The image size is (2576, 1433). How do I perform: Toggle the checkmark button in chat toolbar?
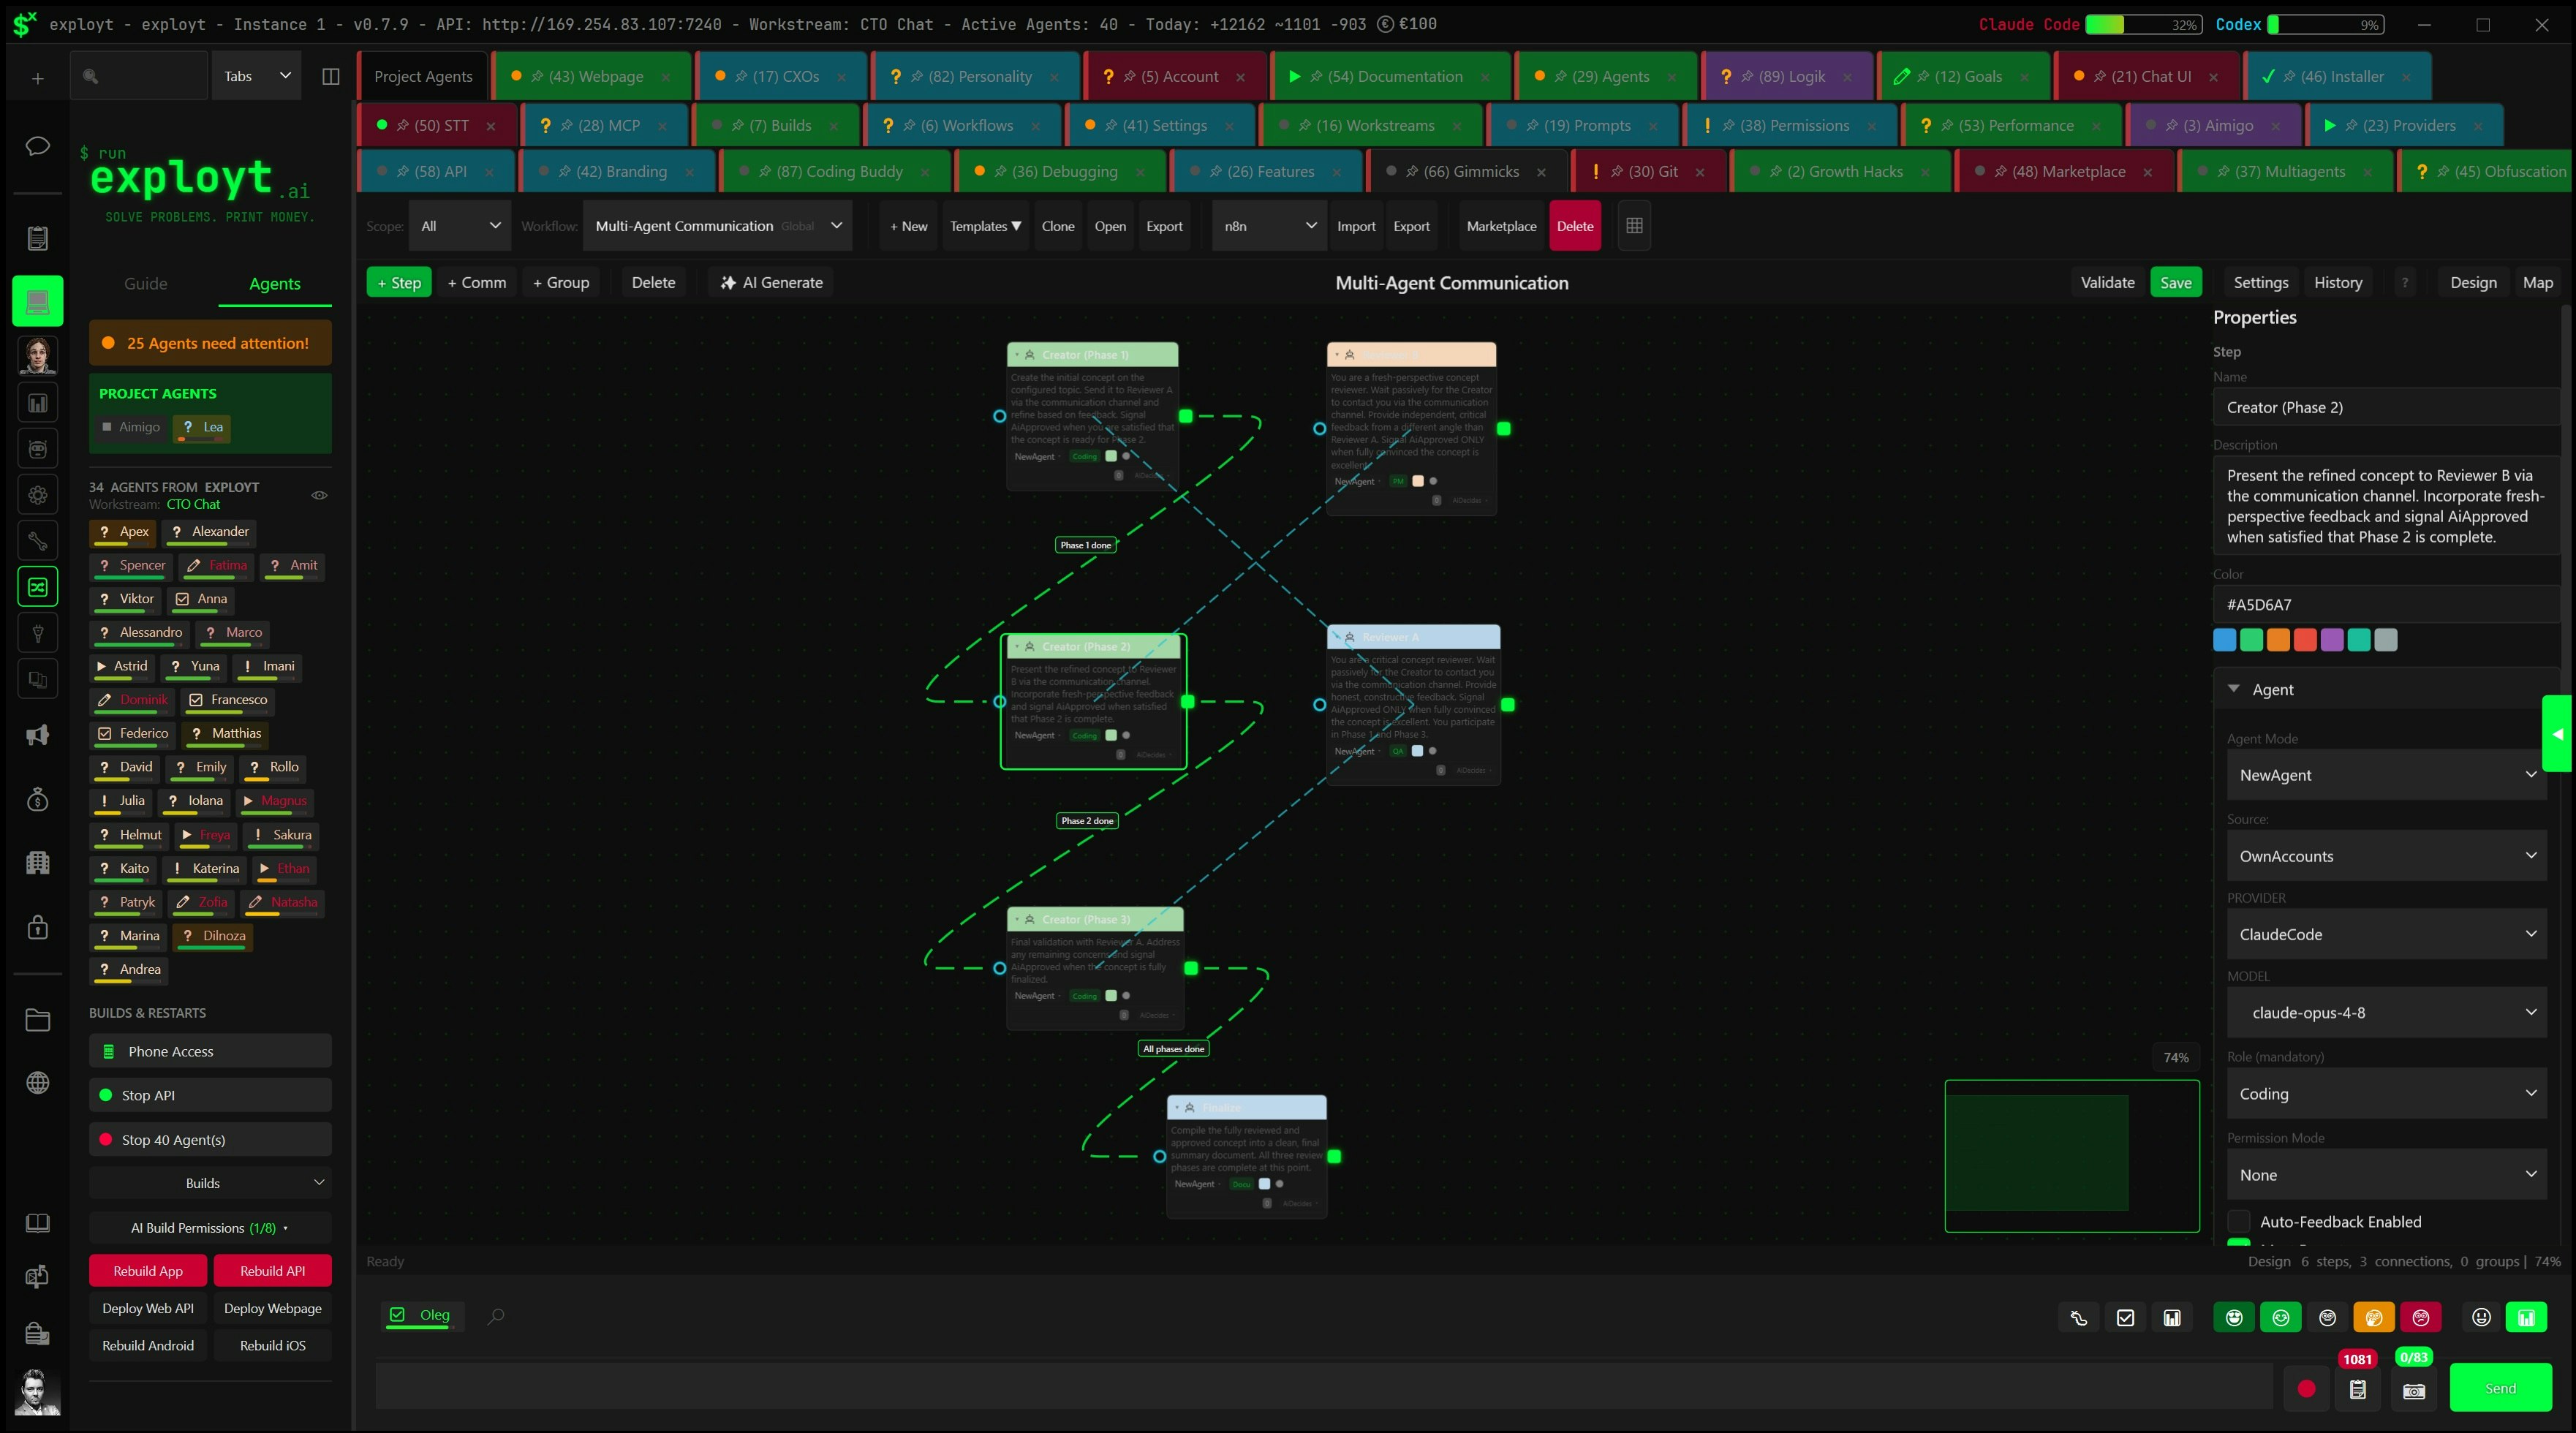pyautogui.click(x=2125, y=1318)
